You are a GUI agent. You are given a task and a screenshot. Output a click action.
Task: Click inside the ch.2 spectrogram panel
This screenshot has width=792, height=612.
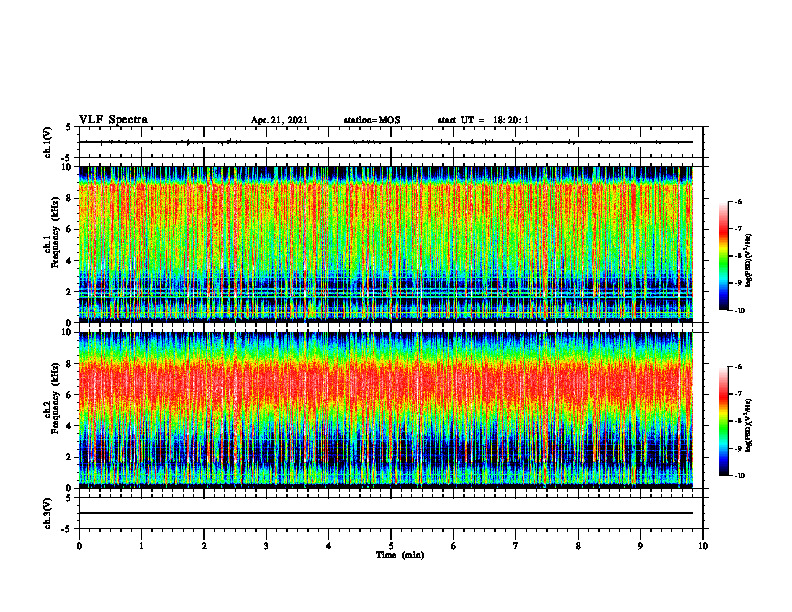(x=386, y=410)
